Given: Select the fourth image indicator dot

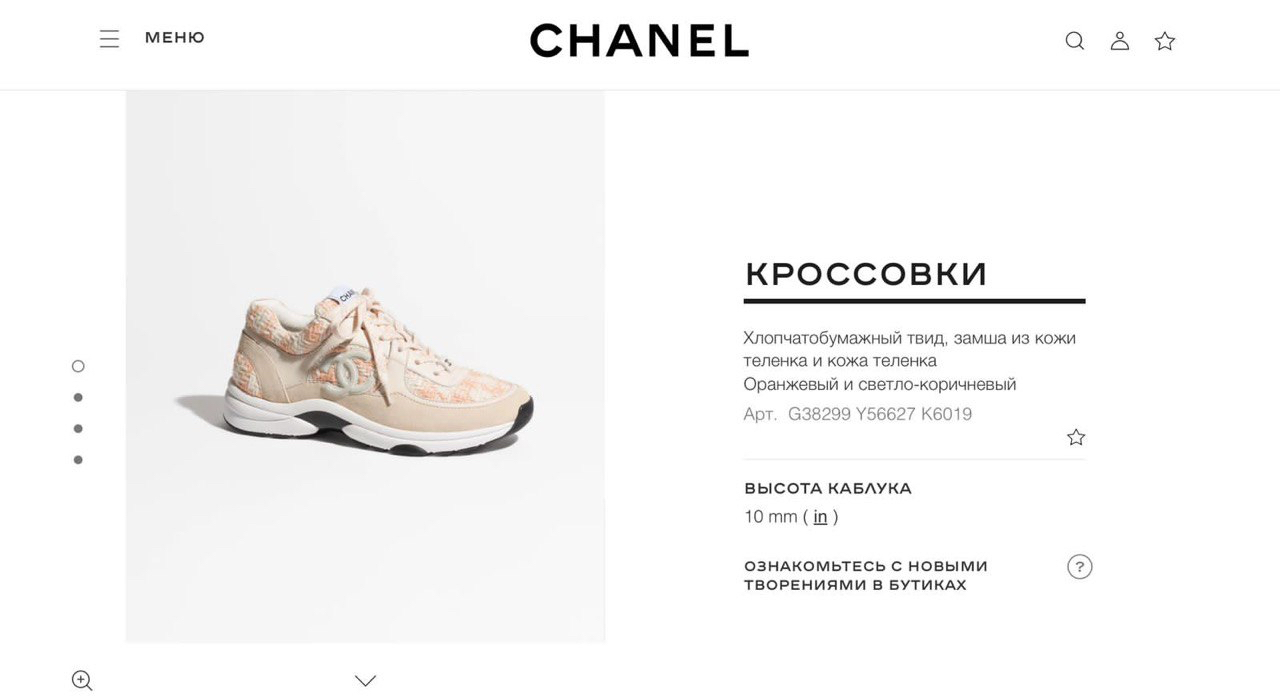Looking at the screenshot, I should tap(78, 460).
